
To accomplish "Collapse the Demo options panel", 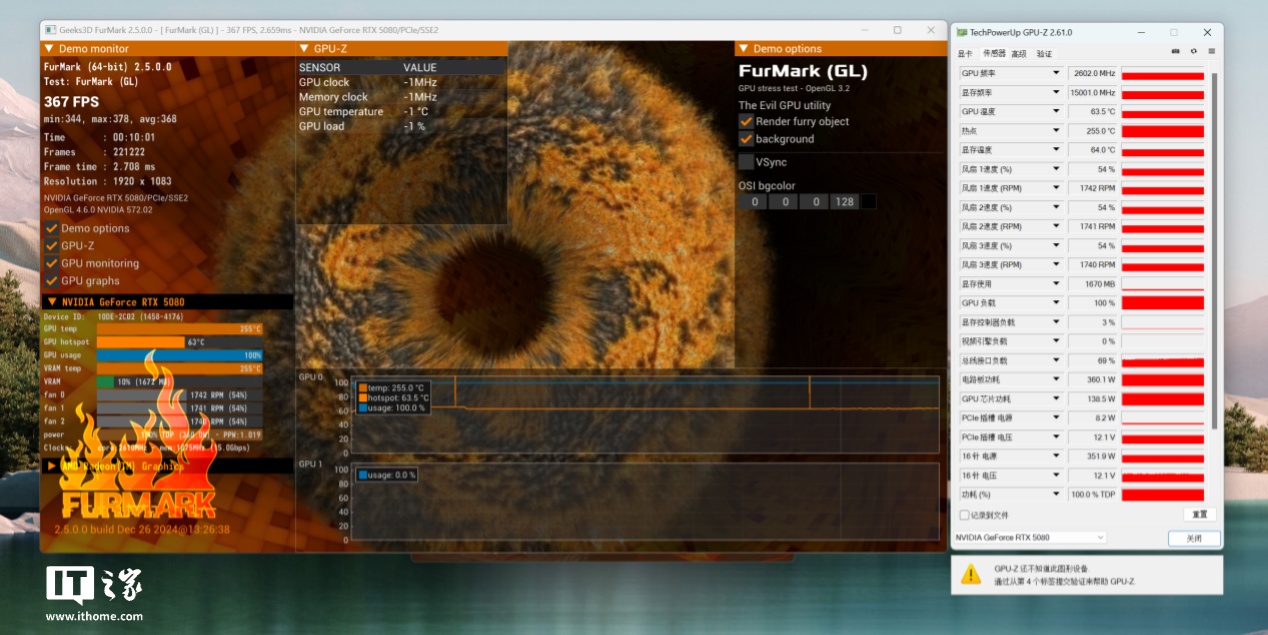I will coord(742,49).
